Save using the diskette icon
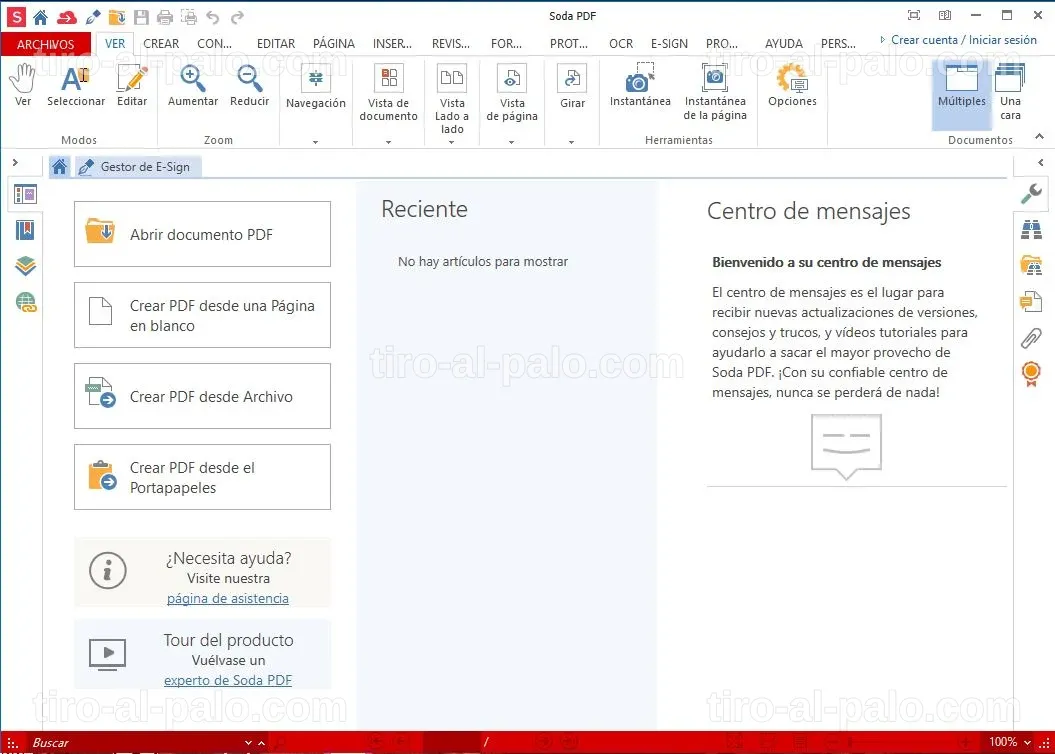This screenshot has width=1055, height=754. (x=141, y=17)
